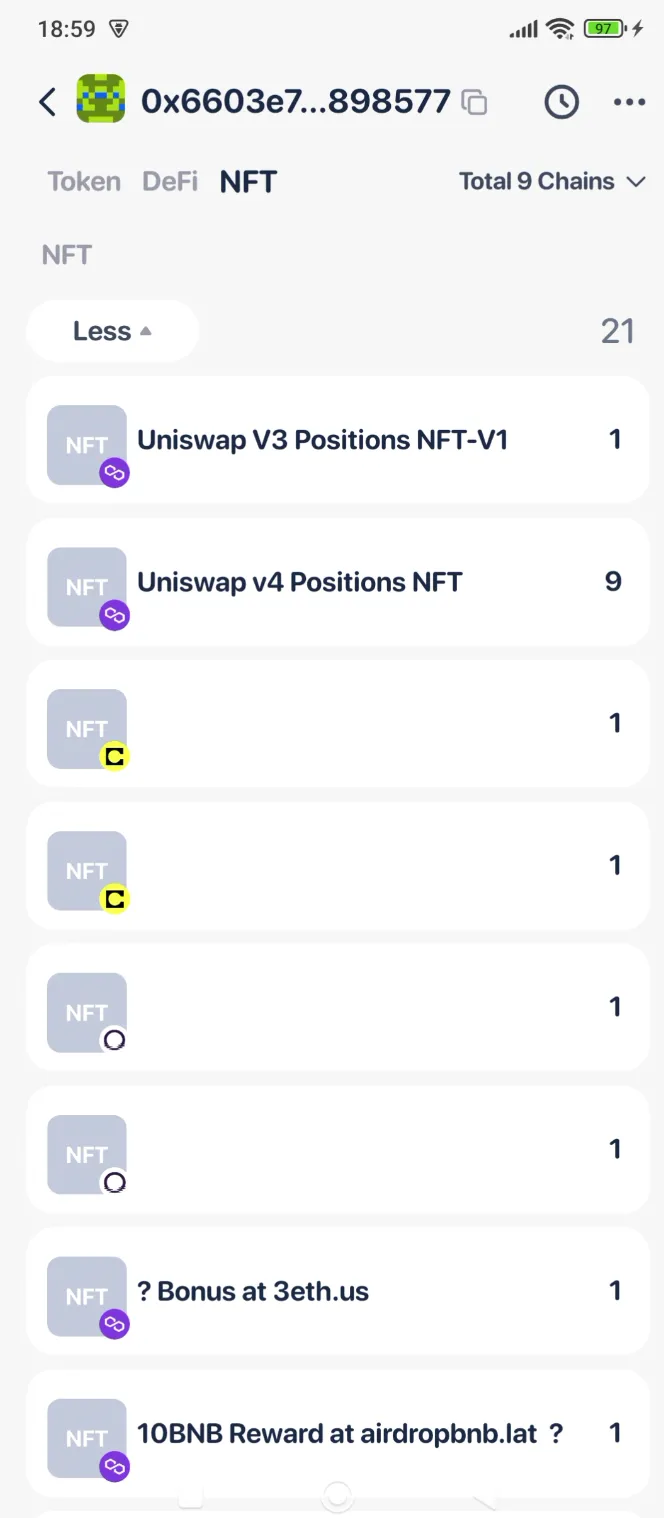Switch to the Token tab
Image resolution: width=664 pixels, height=1518 pixels.
[x=83, y=181]
